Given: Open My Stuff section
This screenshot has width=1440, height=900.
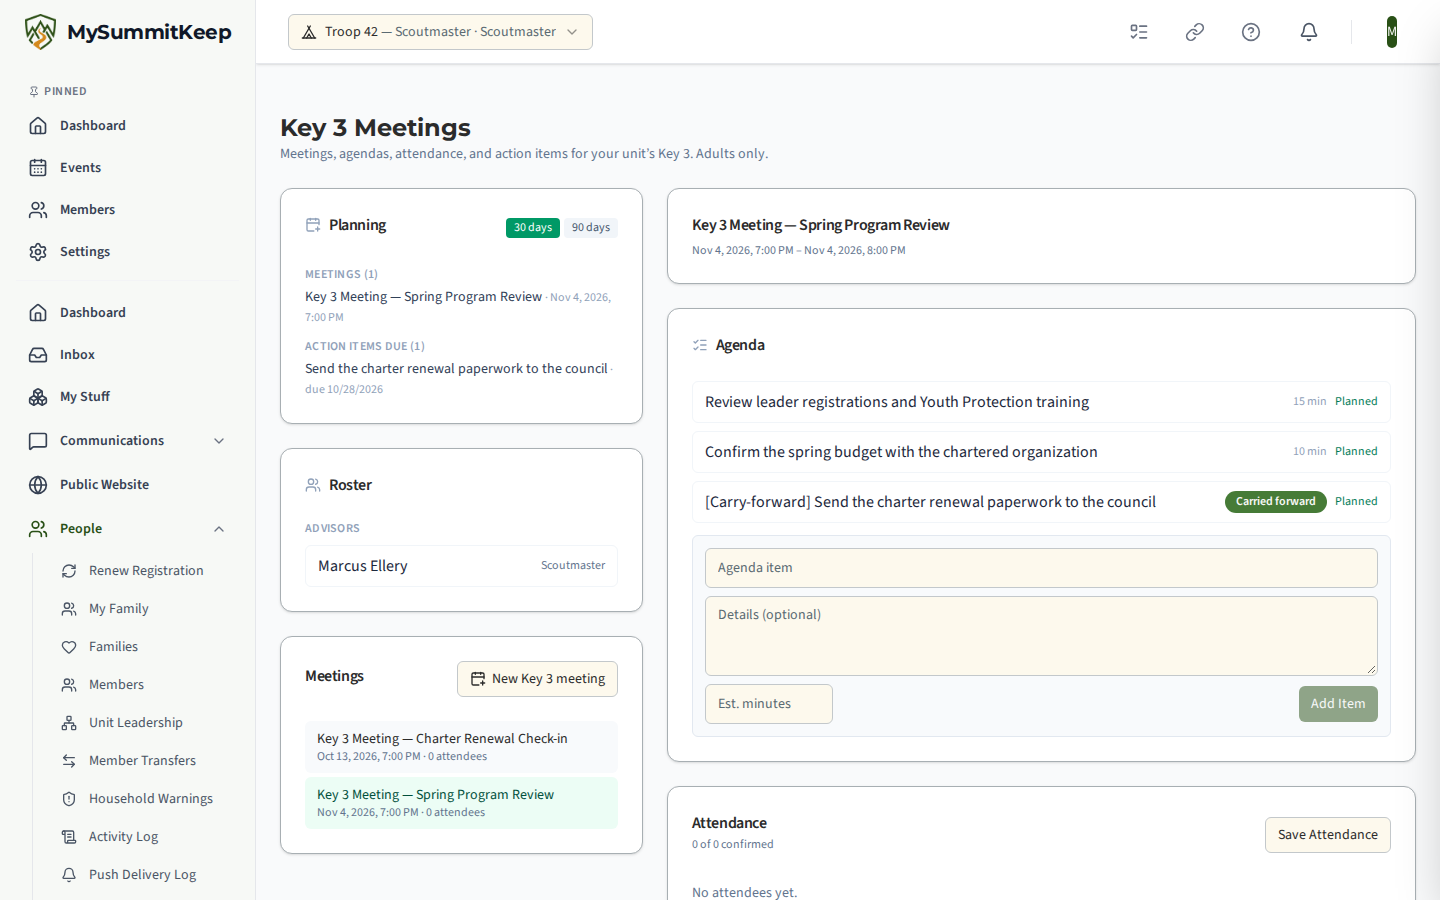Looking at the screenshot, I should [128, 397].
